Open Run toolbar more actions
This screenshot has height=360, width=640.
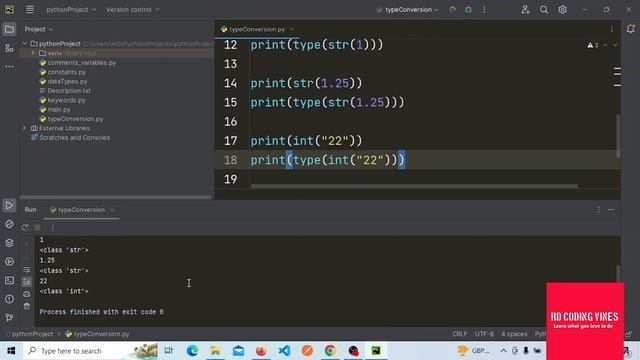point(53,227)
